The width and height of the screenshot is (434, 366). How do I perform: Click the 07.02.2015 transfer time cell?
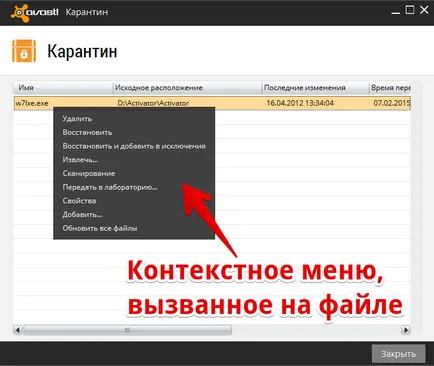pyautogui.click(x=392, y=103)
